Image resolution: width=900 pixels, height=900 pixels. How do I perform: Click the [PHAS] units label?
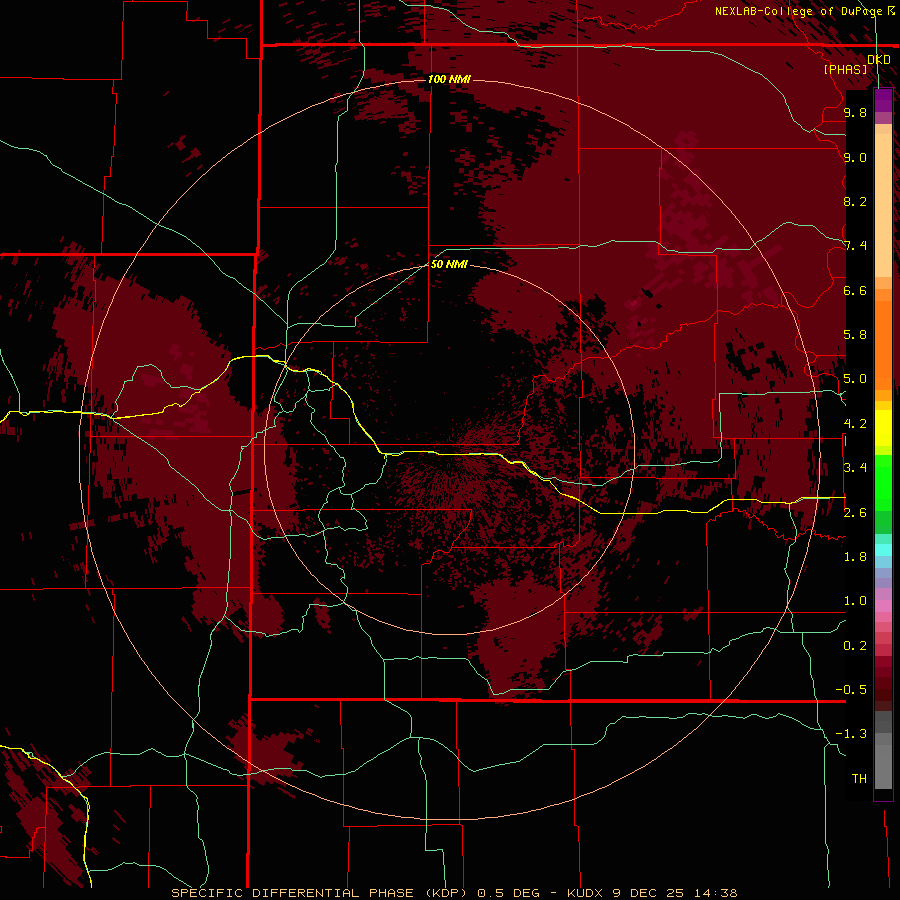click(845, 69)
